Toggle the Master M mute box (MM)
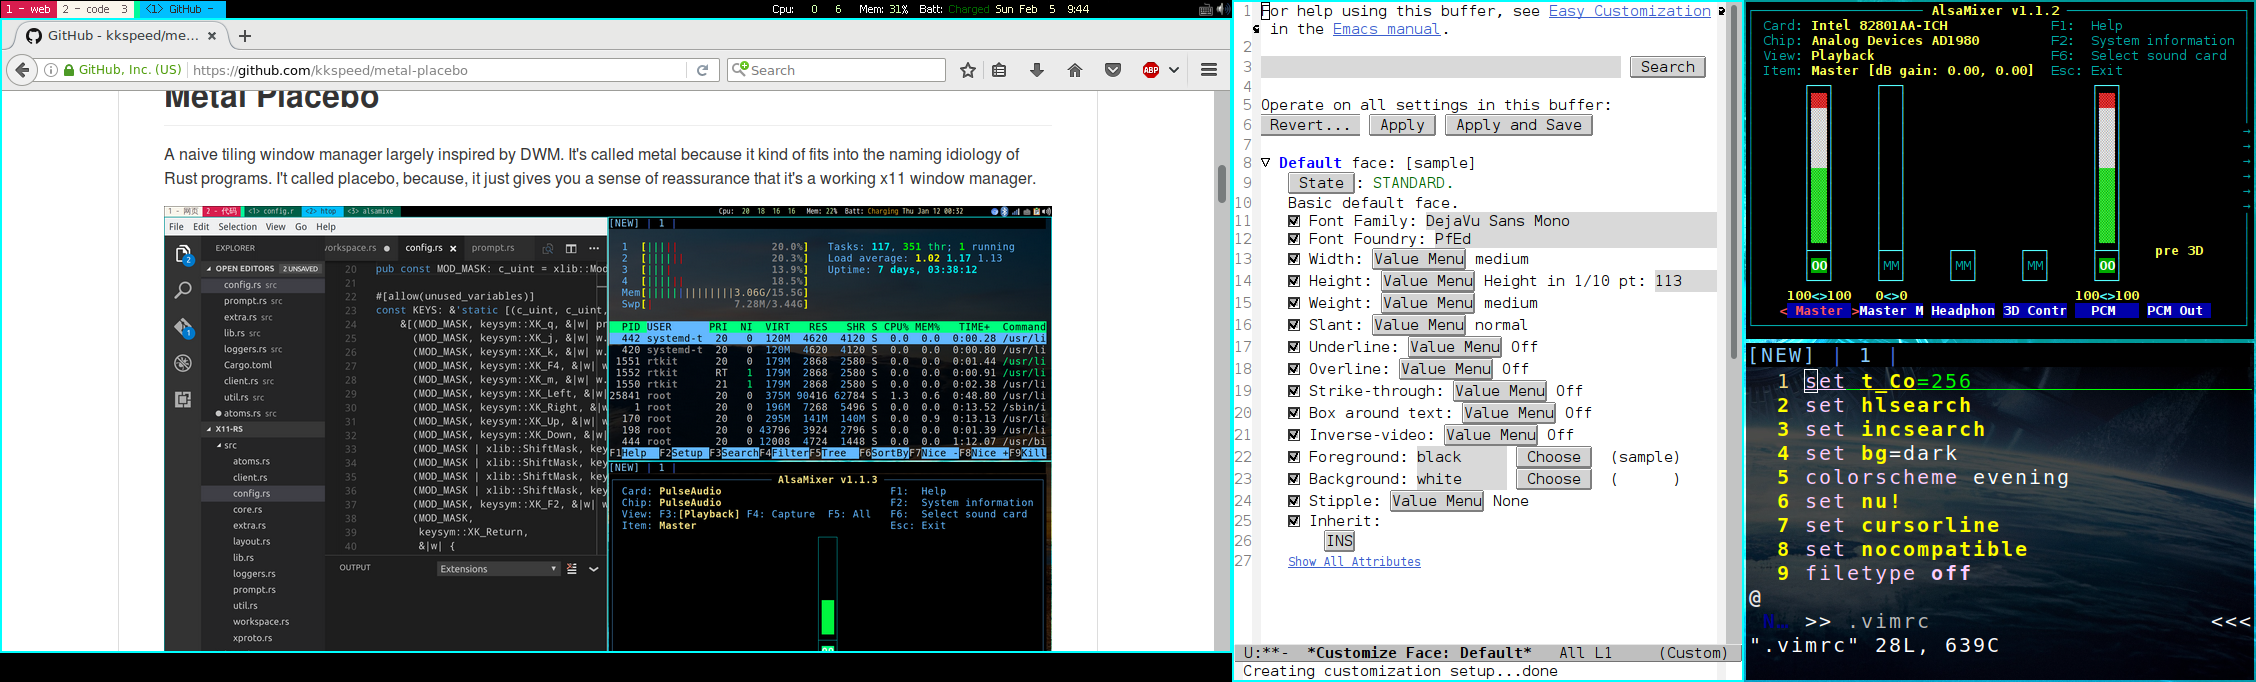The image size is (2256, 682). coord(1891,266)
